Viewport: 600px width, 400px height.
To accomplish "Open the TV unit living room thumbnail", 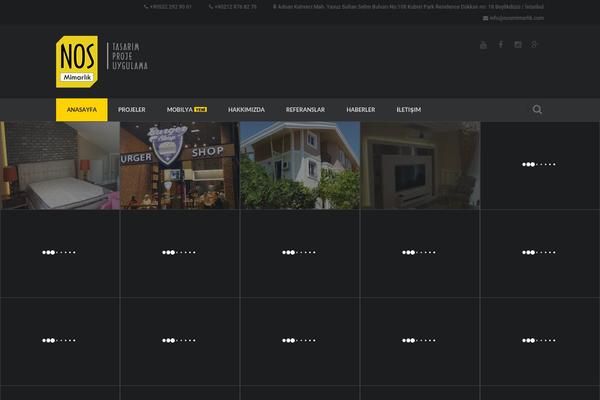I will [420, 165].
